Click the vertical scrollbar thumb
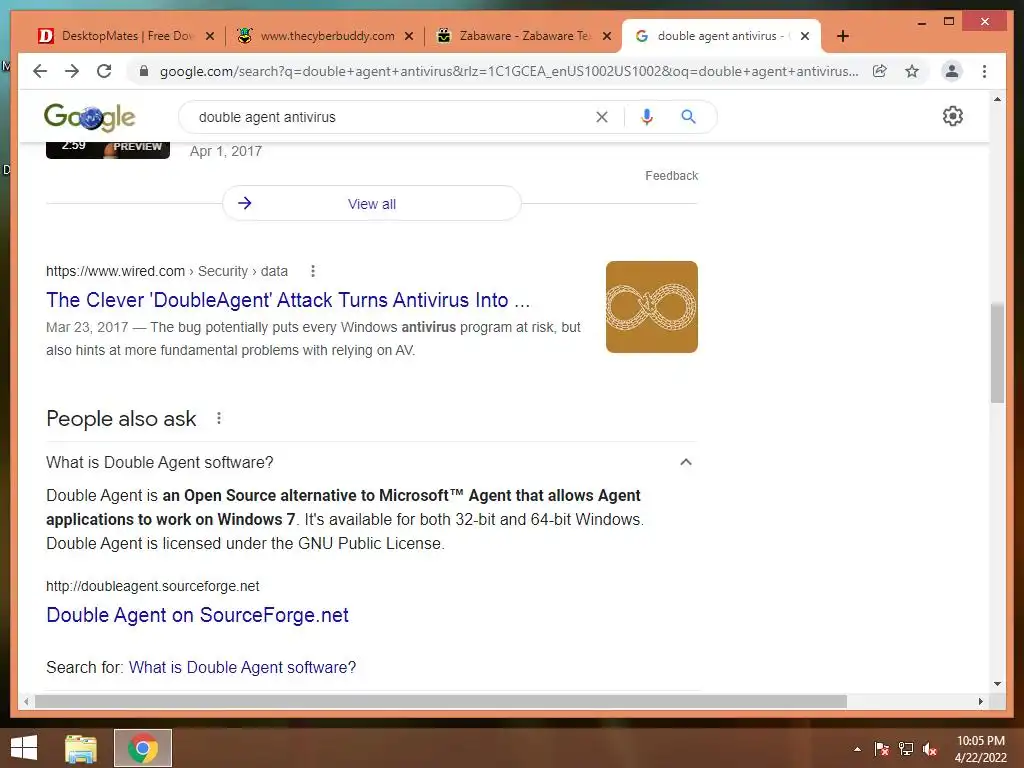 tap(997, 353)
